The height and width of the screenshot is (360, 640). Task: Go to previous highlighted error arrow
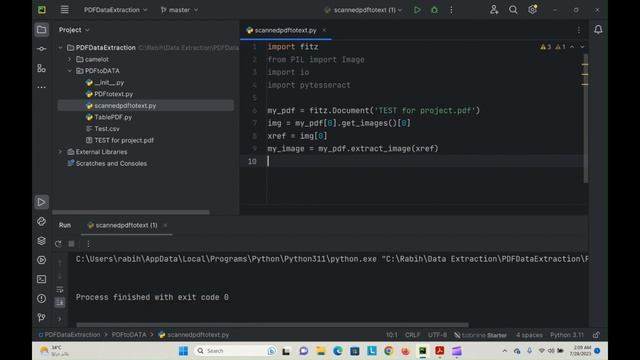click(572, 47)
